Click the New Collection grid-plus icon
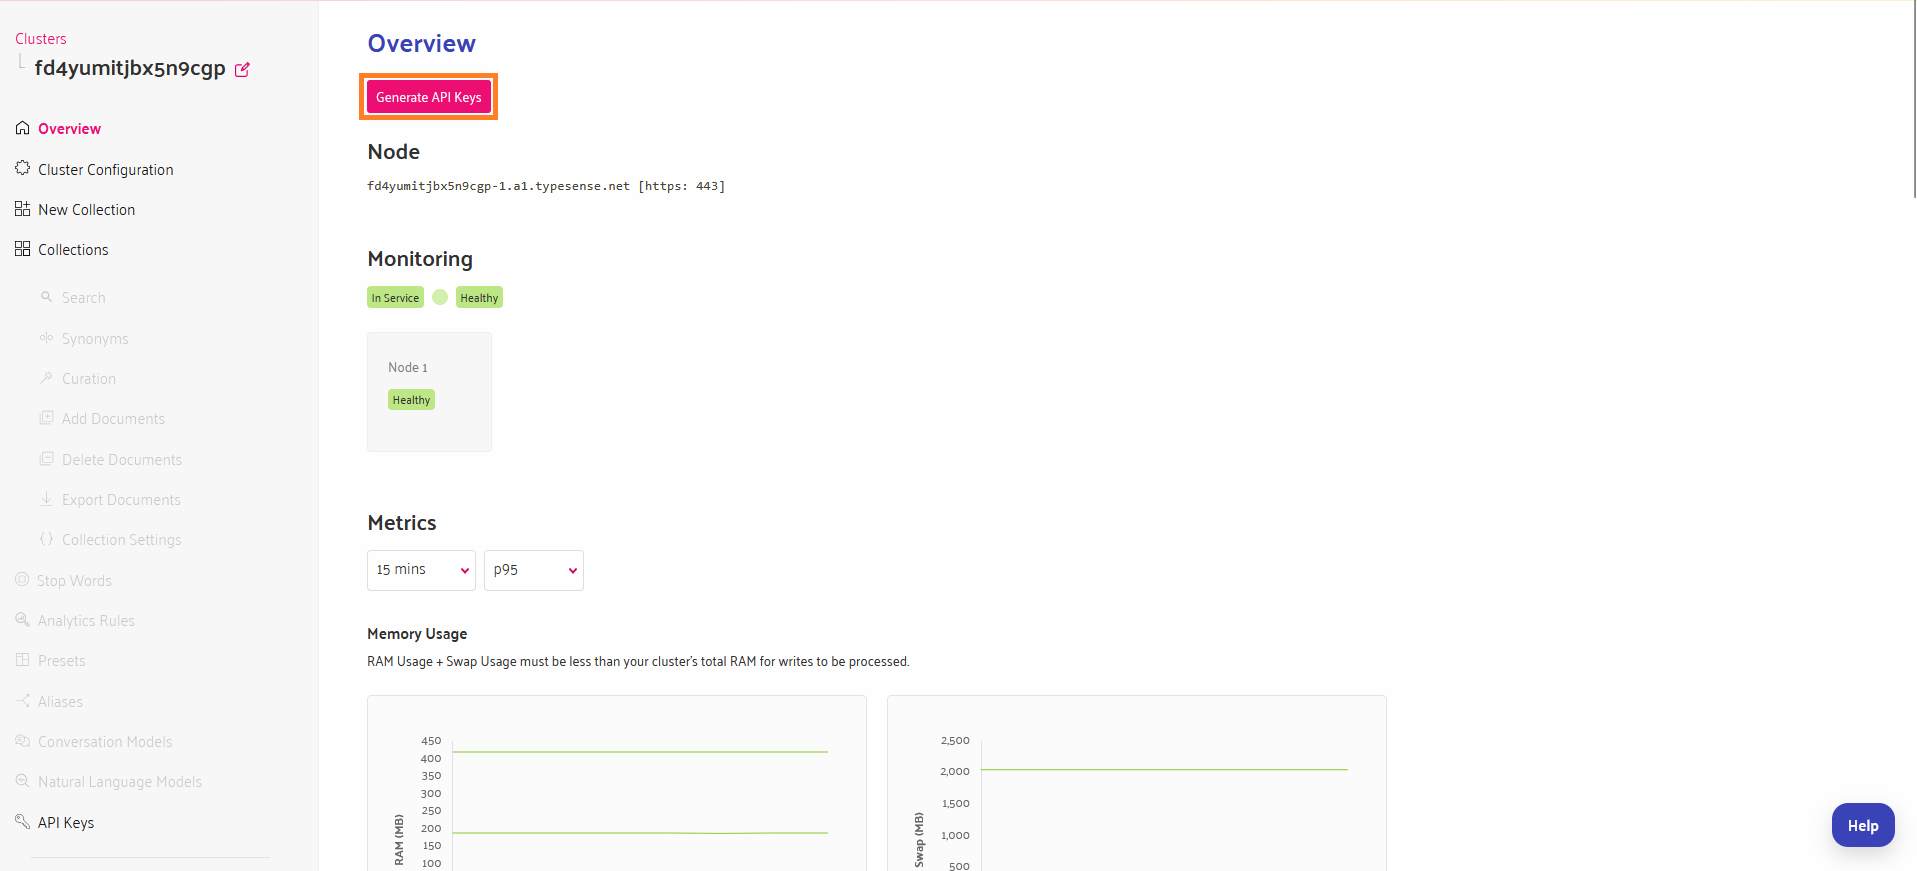Image resolution: width=1917 pixels, height=871 pixels. [22, 209]
